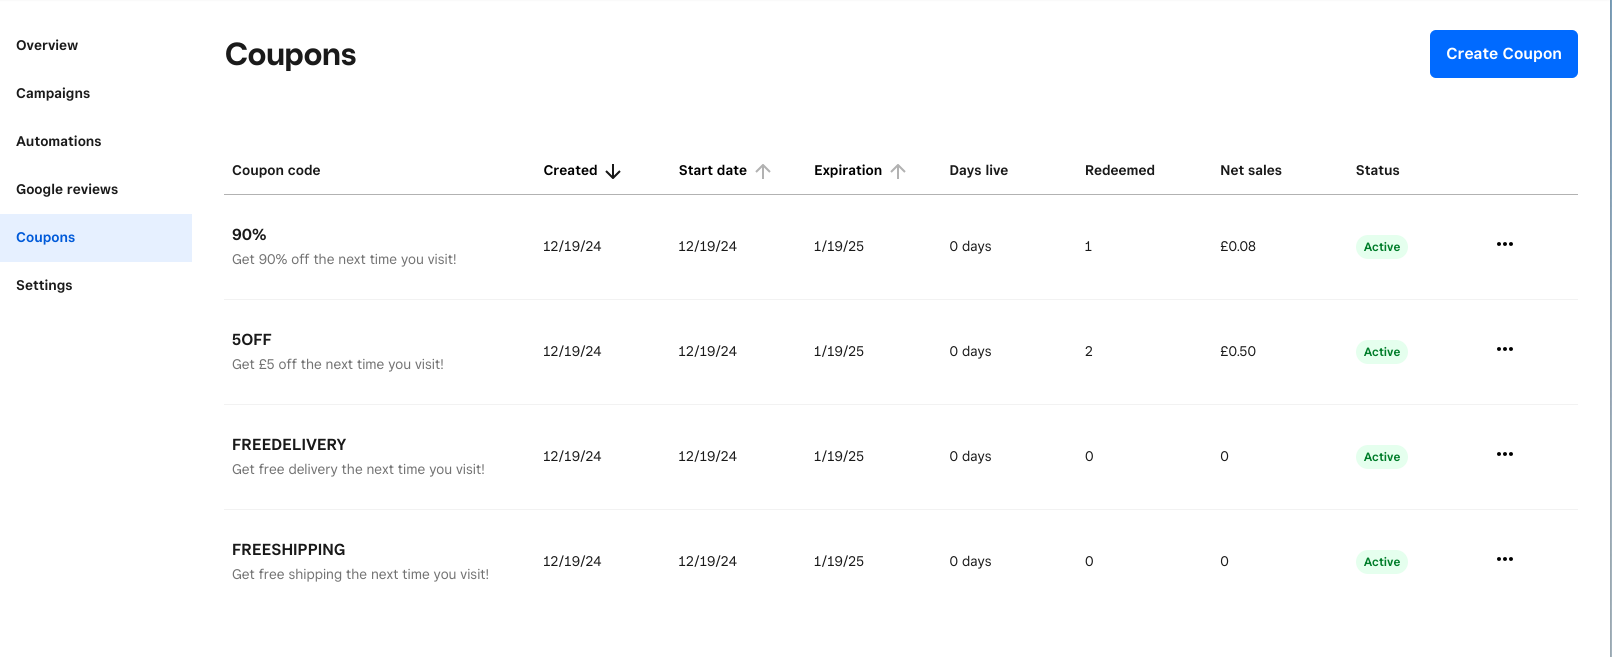The image size is (1612, 657).
Task: Click the 1/19/25 expiration for 5OFF
Action: pos(839,351)
